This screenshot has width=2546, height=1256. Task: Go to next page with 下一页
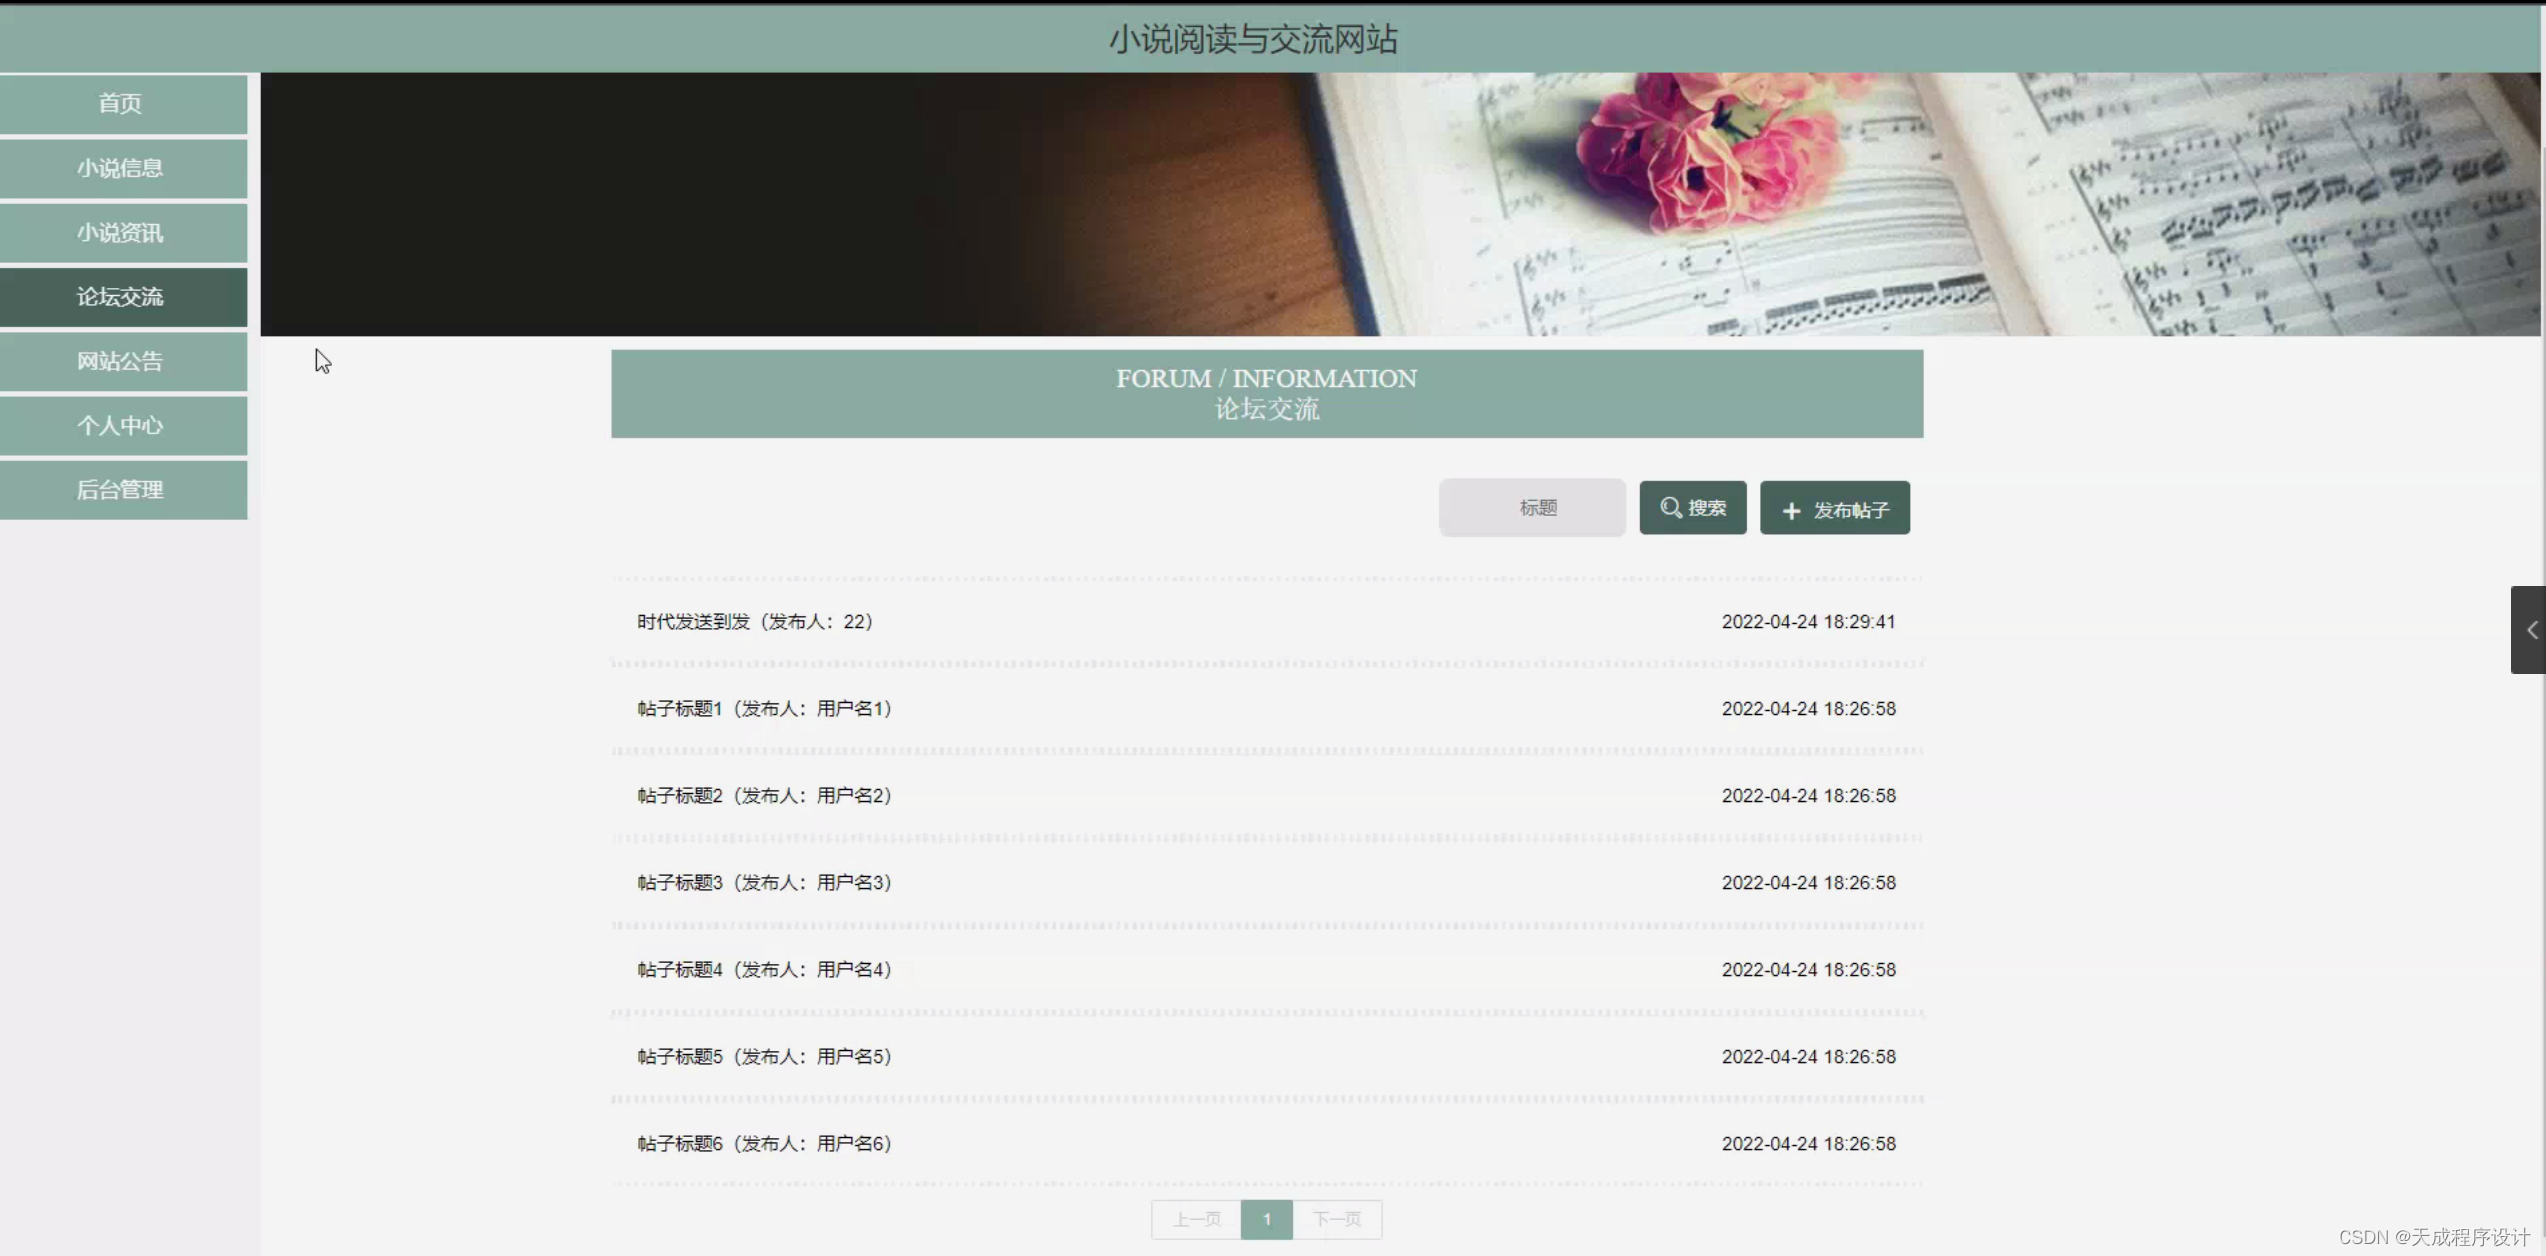pyautogui.click(x=1337, y=1220)
